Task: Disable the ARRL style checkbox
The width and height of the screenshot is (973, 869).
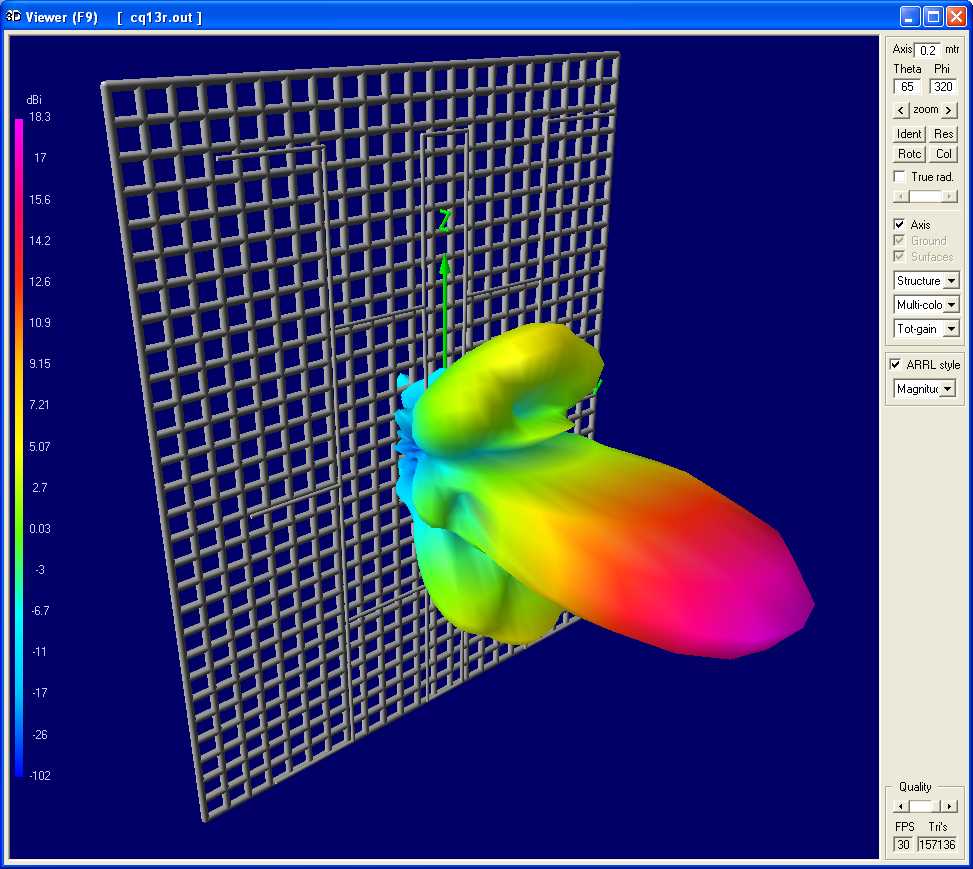Action: (x=897, y=365)
